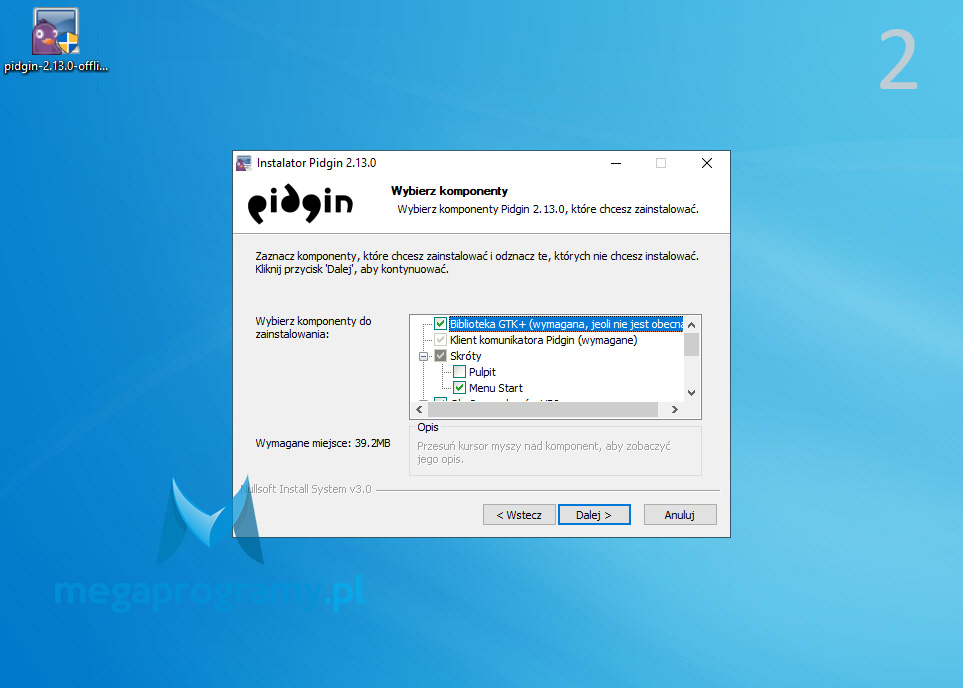Select the Biblioteka GTK+ component row
The width and height of the screenshot is (963, 688).
[566, 324]
